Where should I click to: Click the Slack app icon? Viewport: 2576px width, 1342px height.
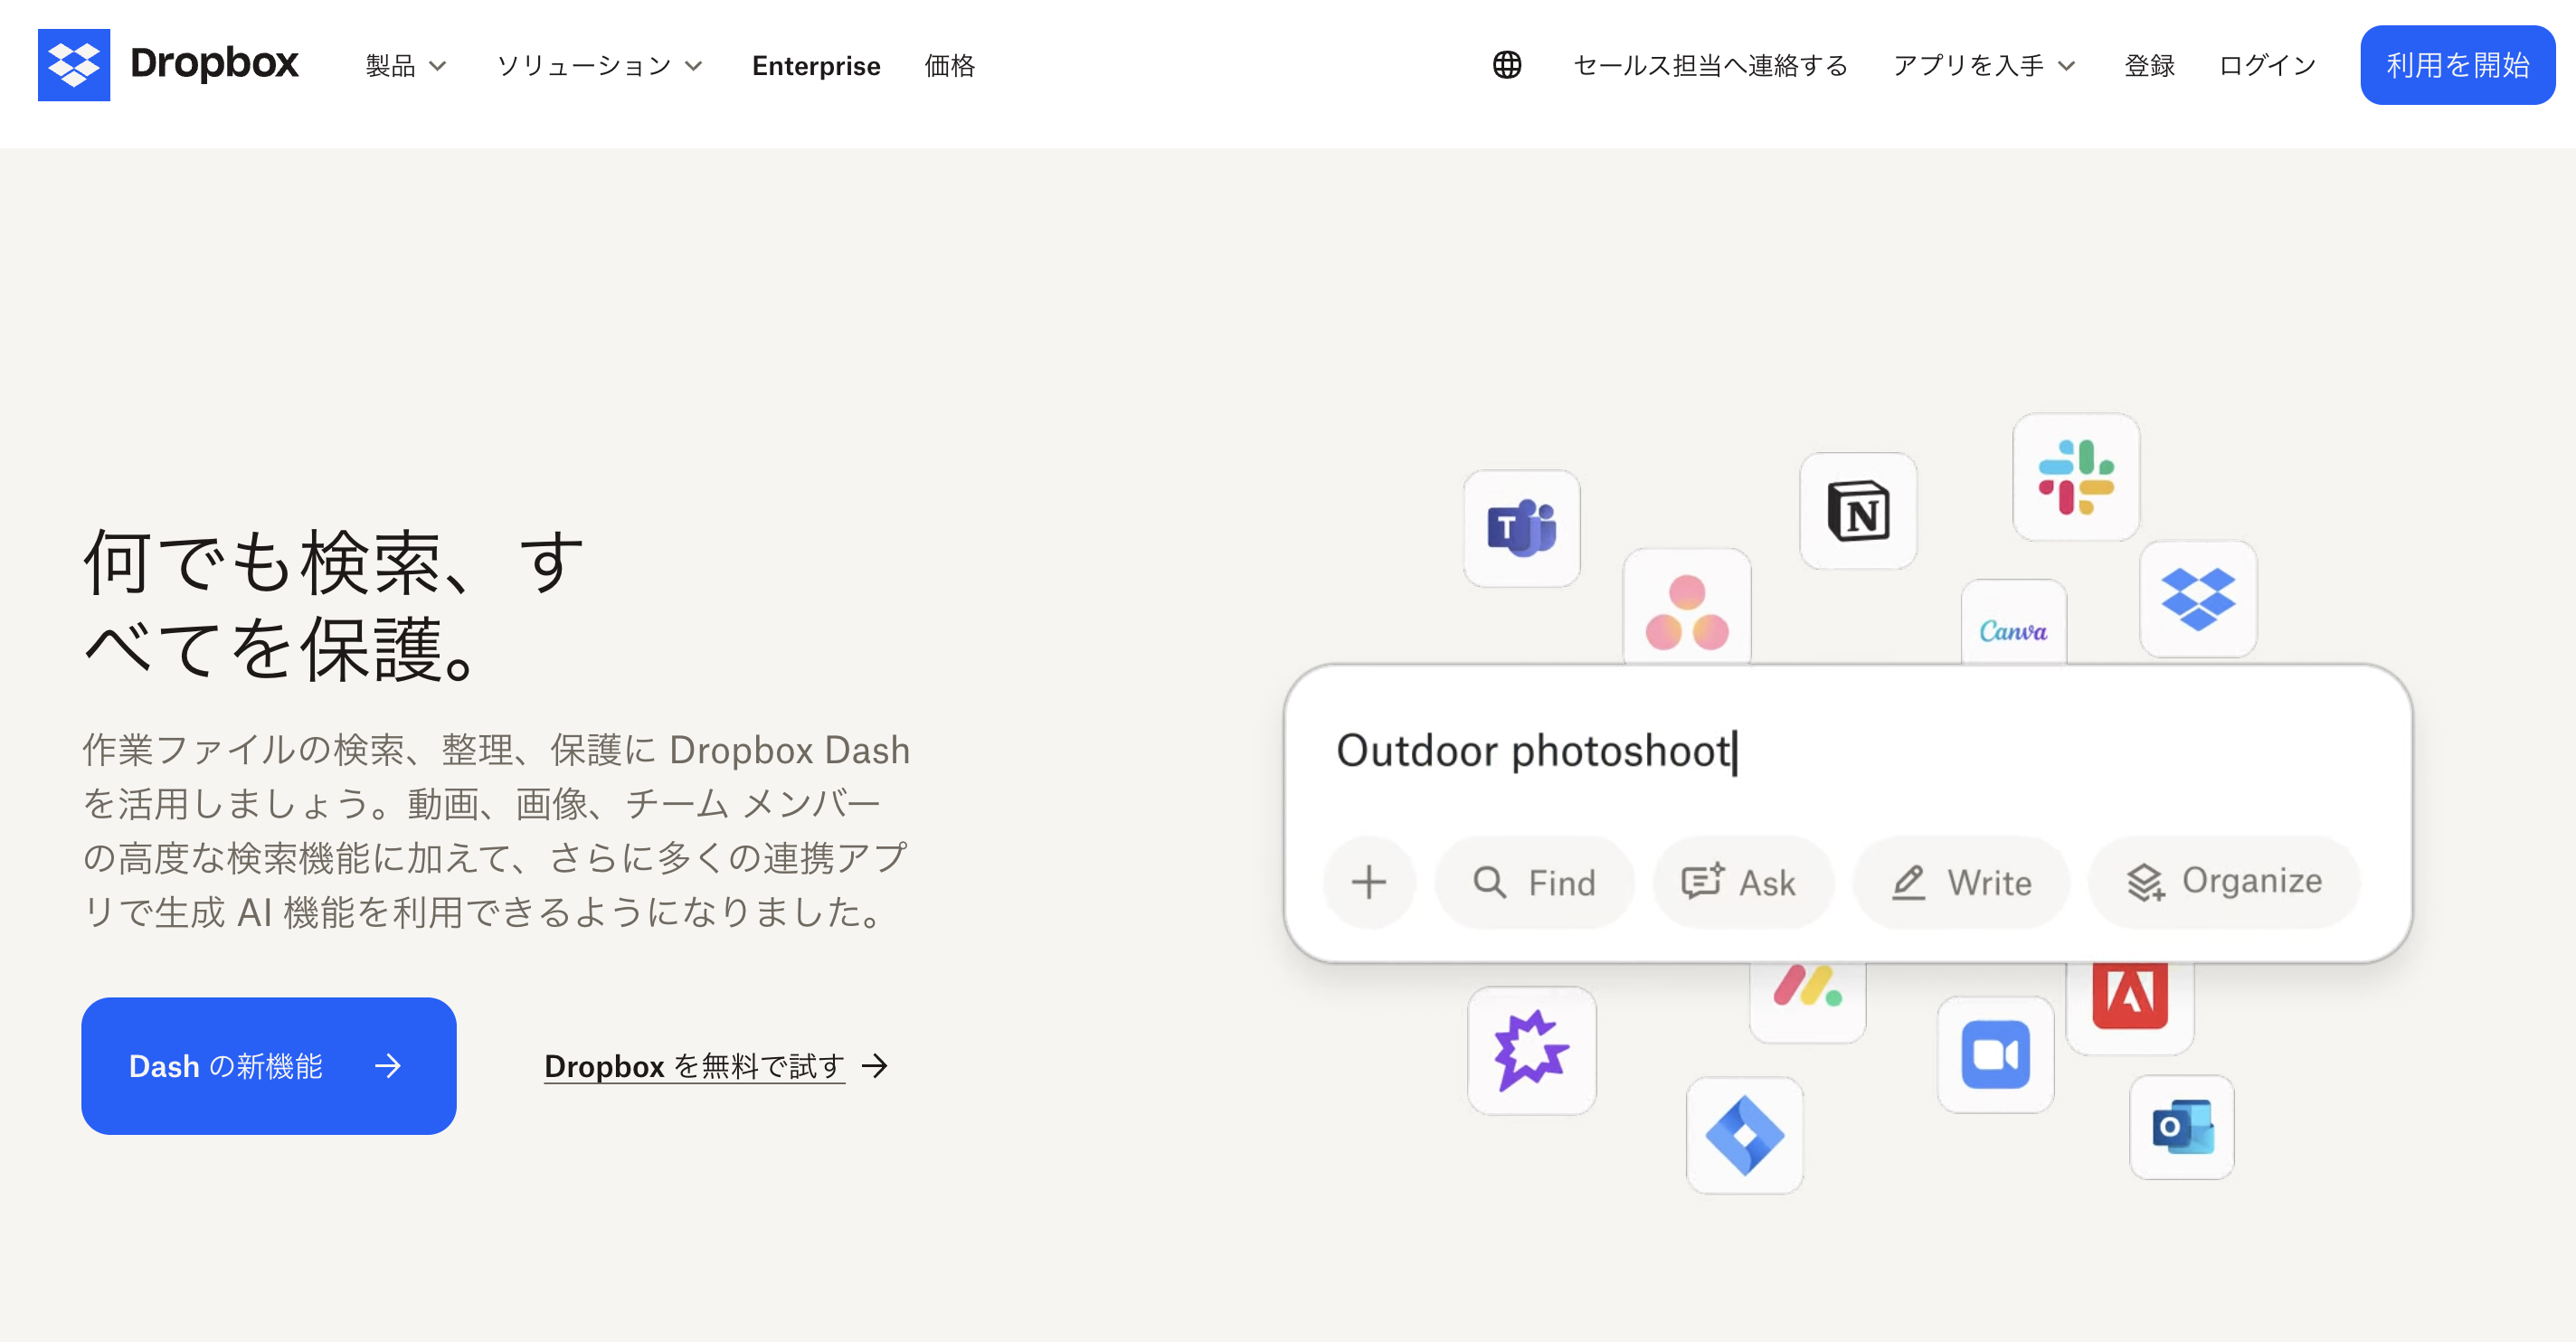click(x=2076, y=477)
